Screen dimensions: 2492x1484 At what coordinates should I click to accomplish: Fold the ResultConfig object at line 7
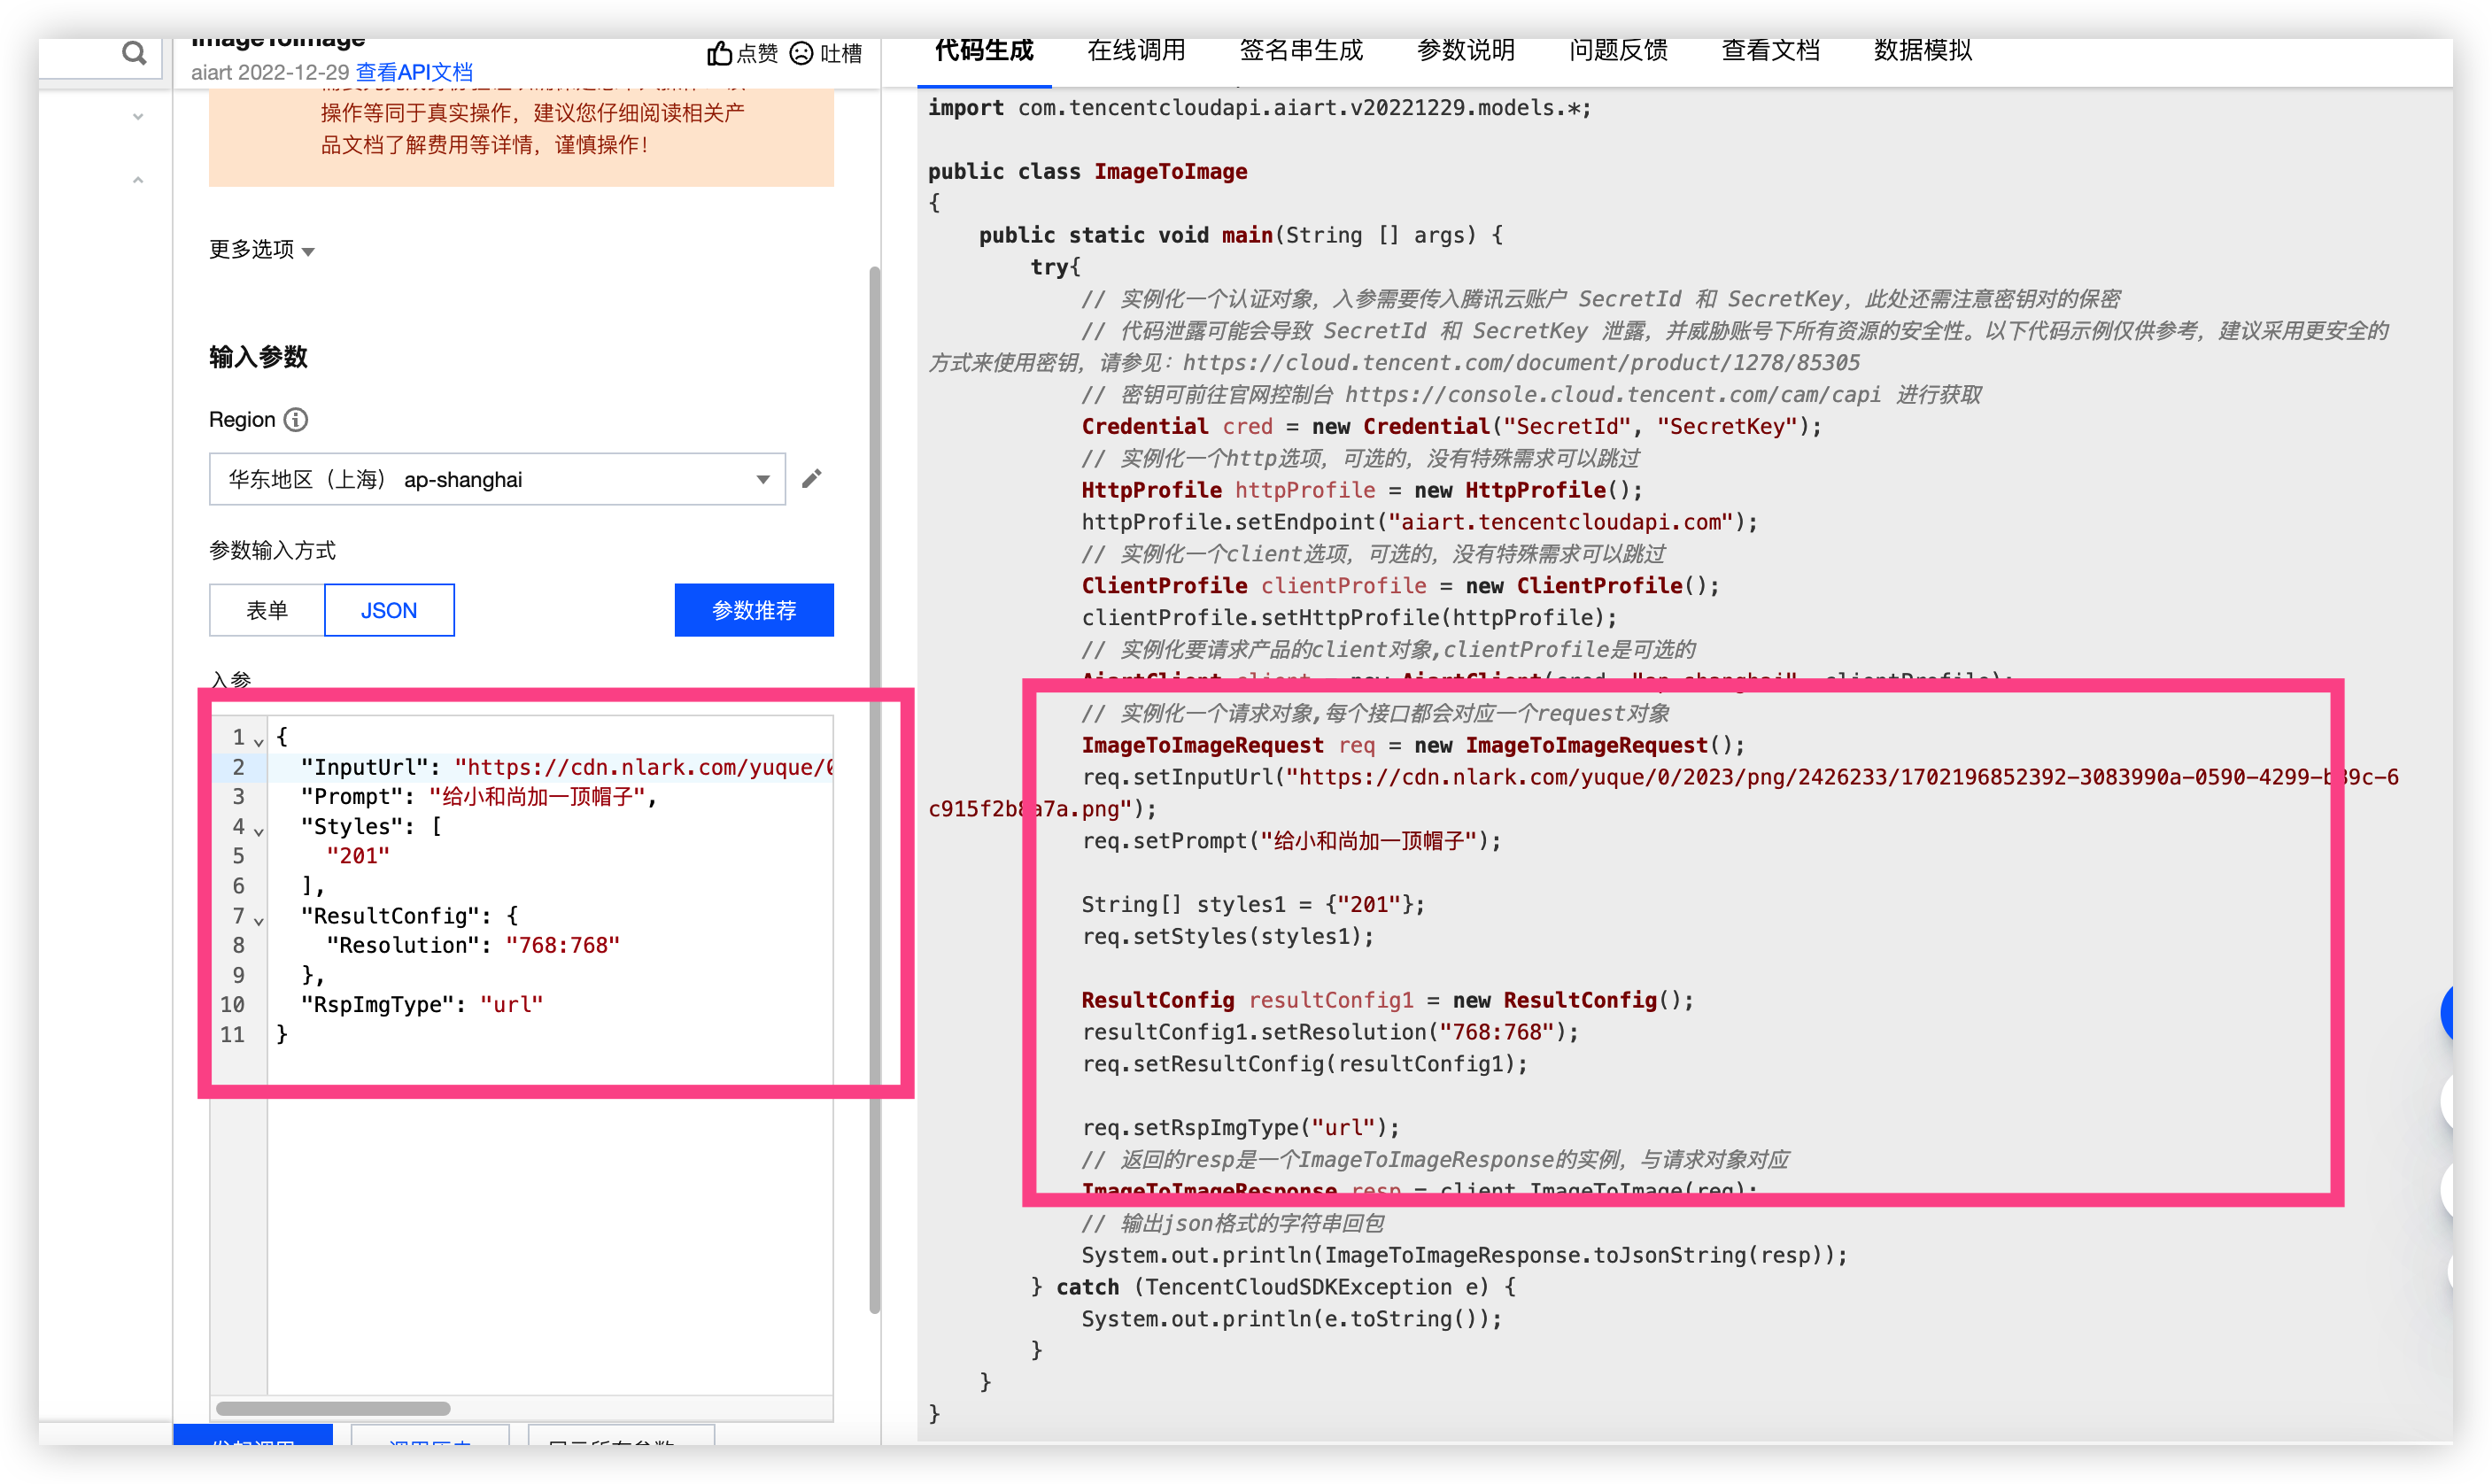point(259,919)
